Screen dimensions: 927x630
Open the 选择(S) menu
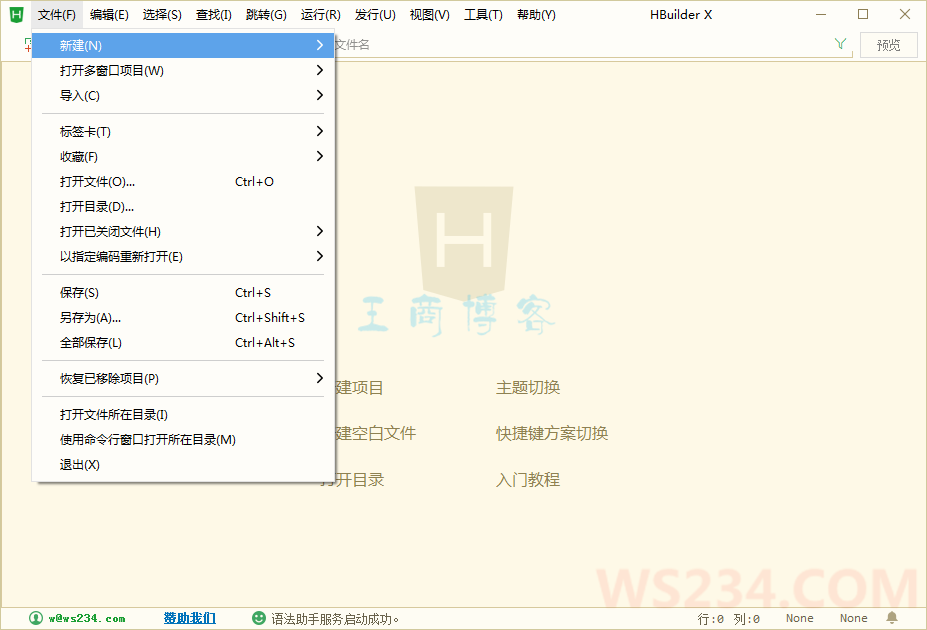(162, 15)
